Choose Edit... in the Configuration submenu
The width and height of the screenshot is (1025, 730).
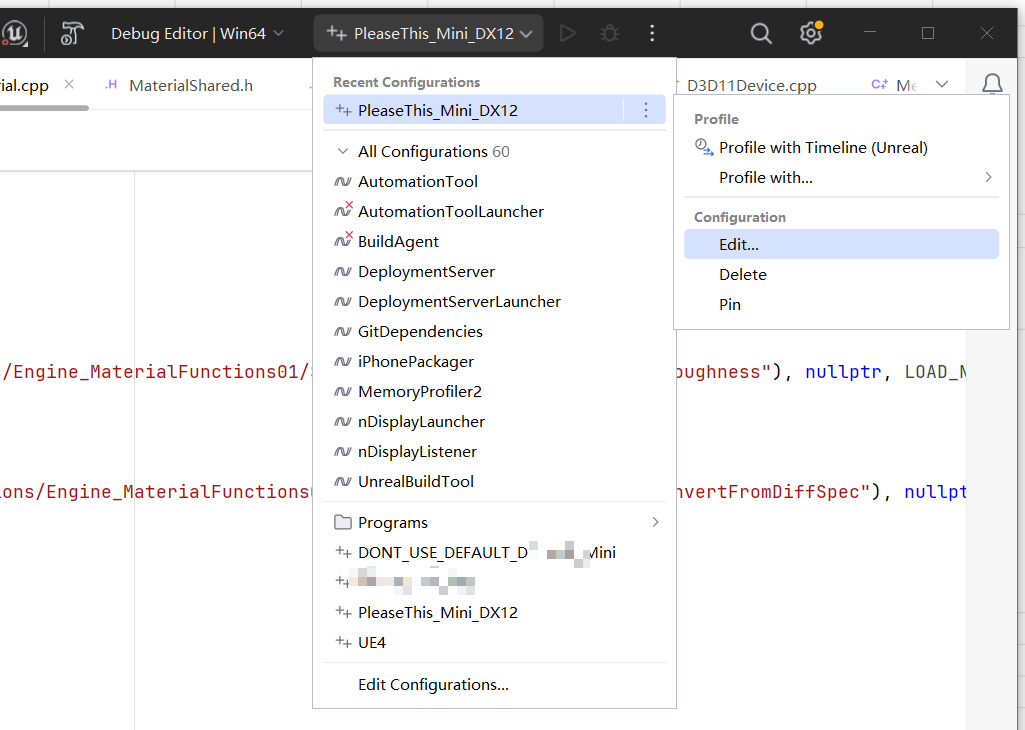click(841, 244)
